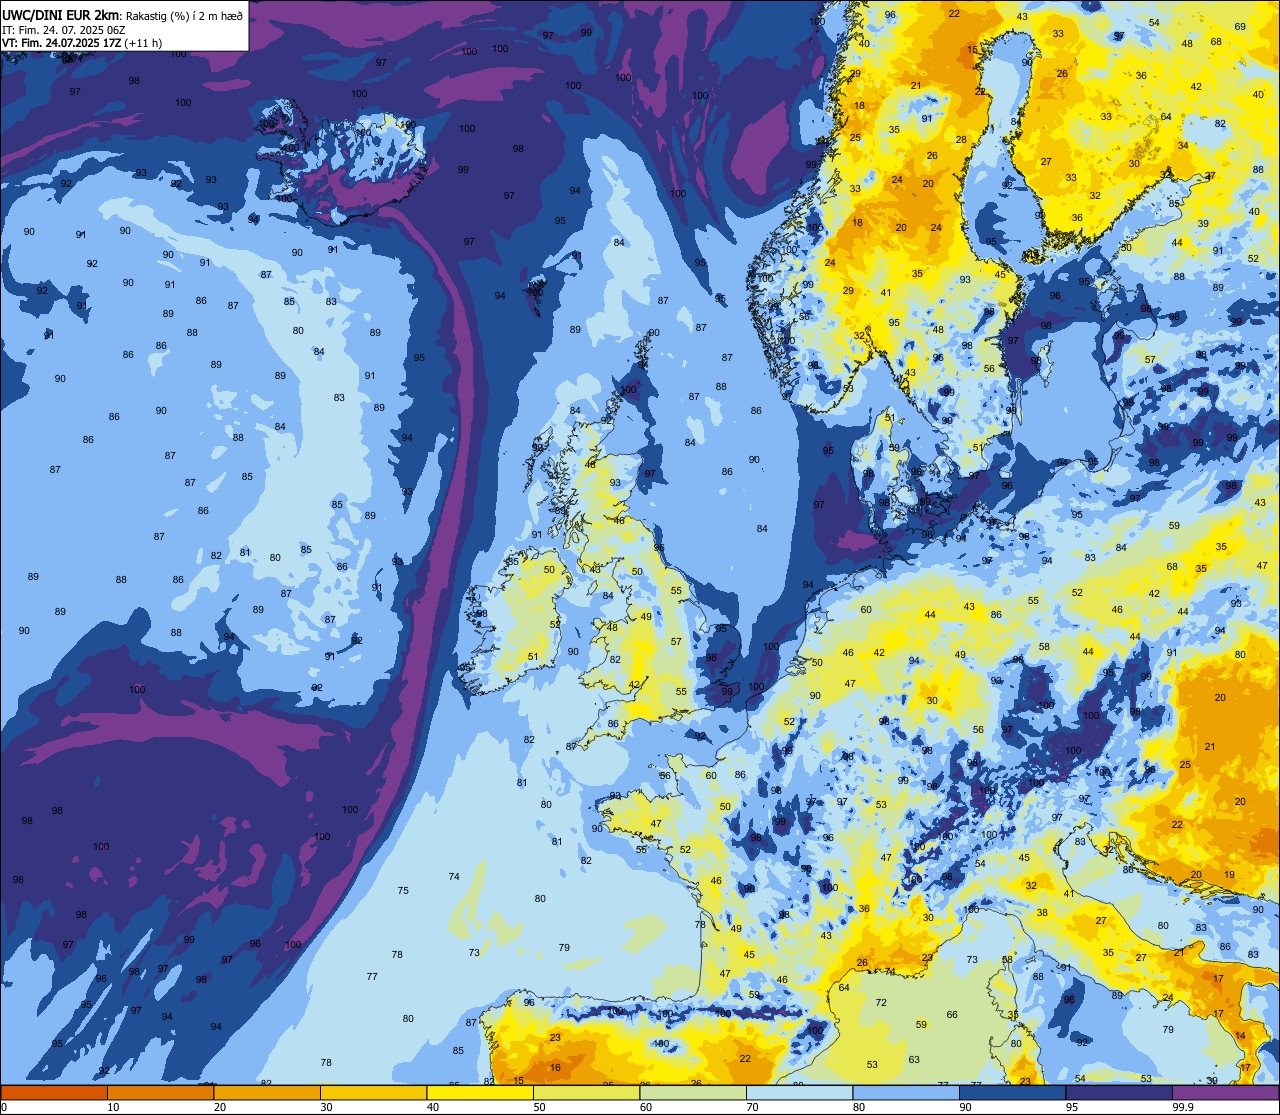Click the 80–90 light blue legend swatch
This screenshot has width=1280, height=1115.
(x=906, y=1092)
